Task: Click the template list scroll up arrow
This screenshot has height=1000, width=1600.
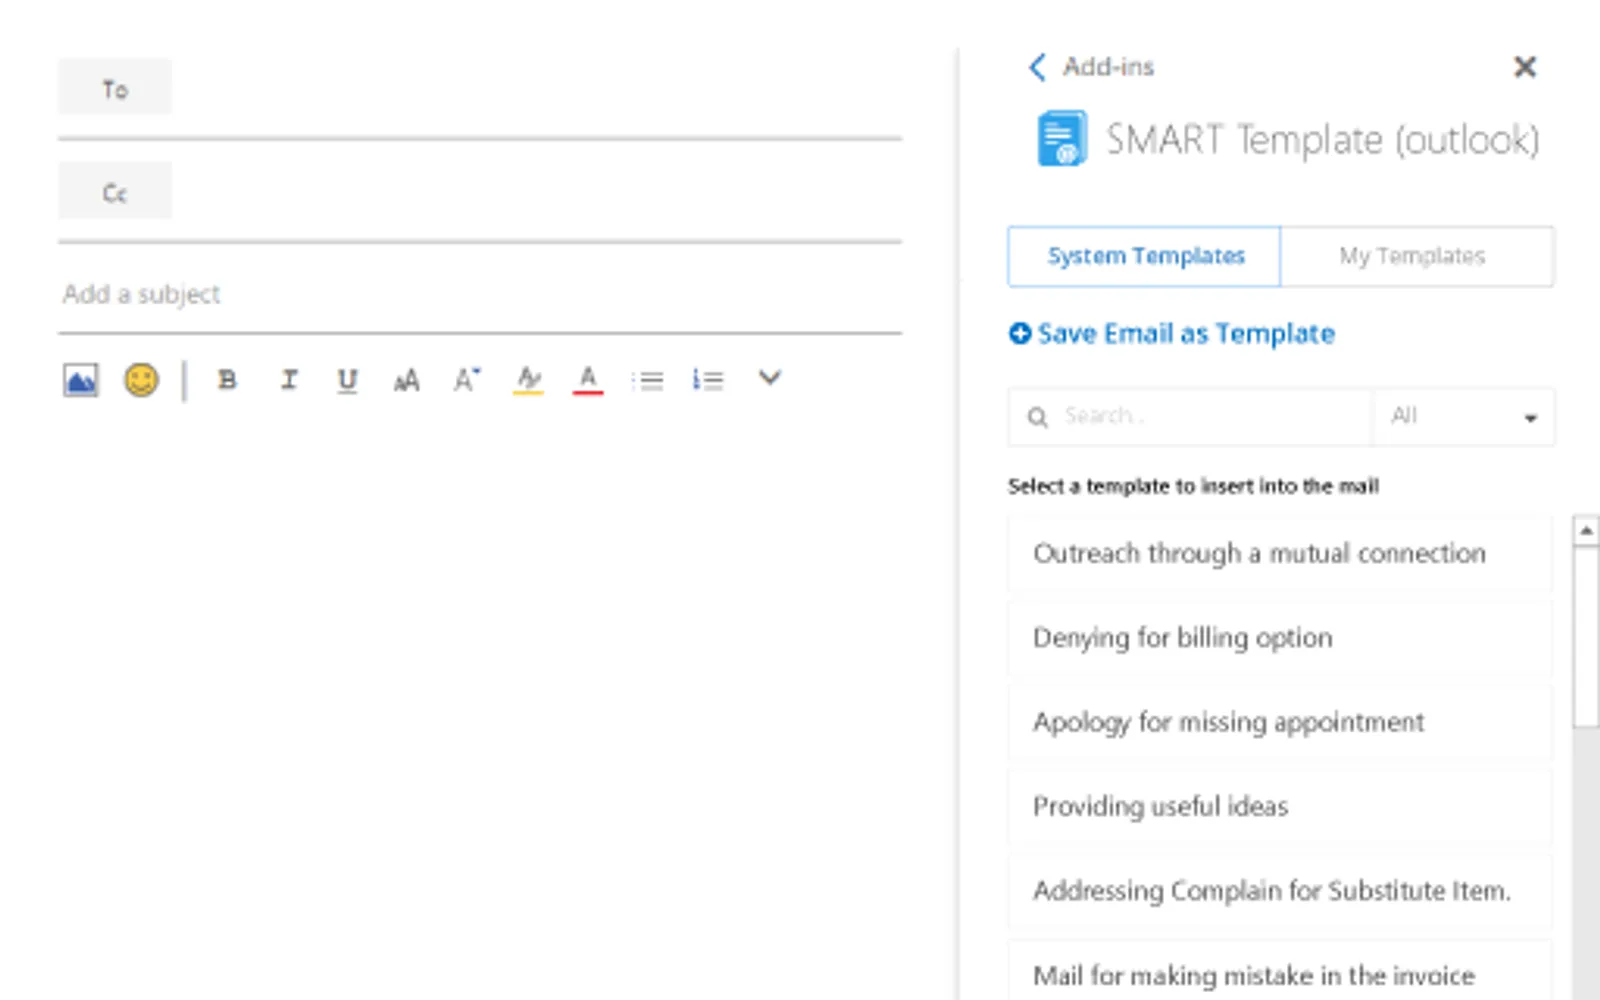Action: click(1586, 531)
